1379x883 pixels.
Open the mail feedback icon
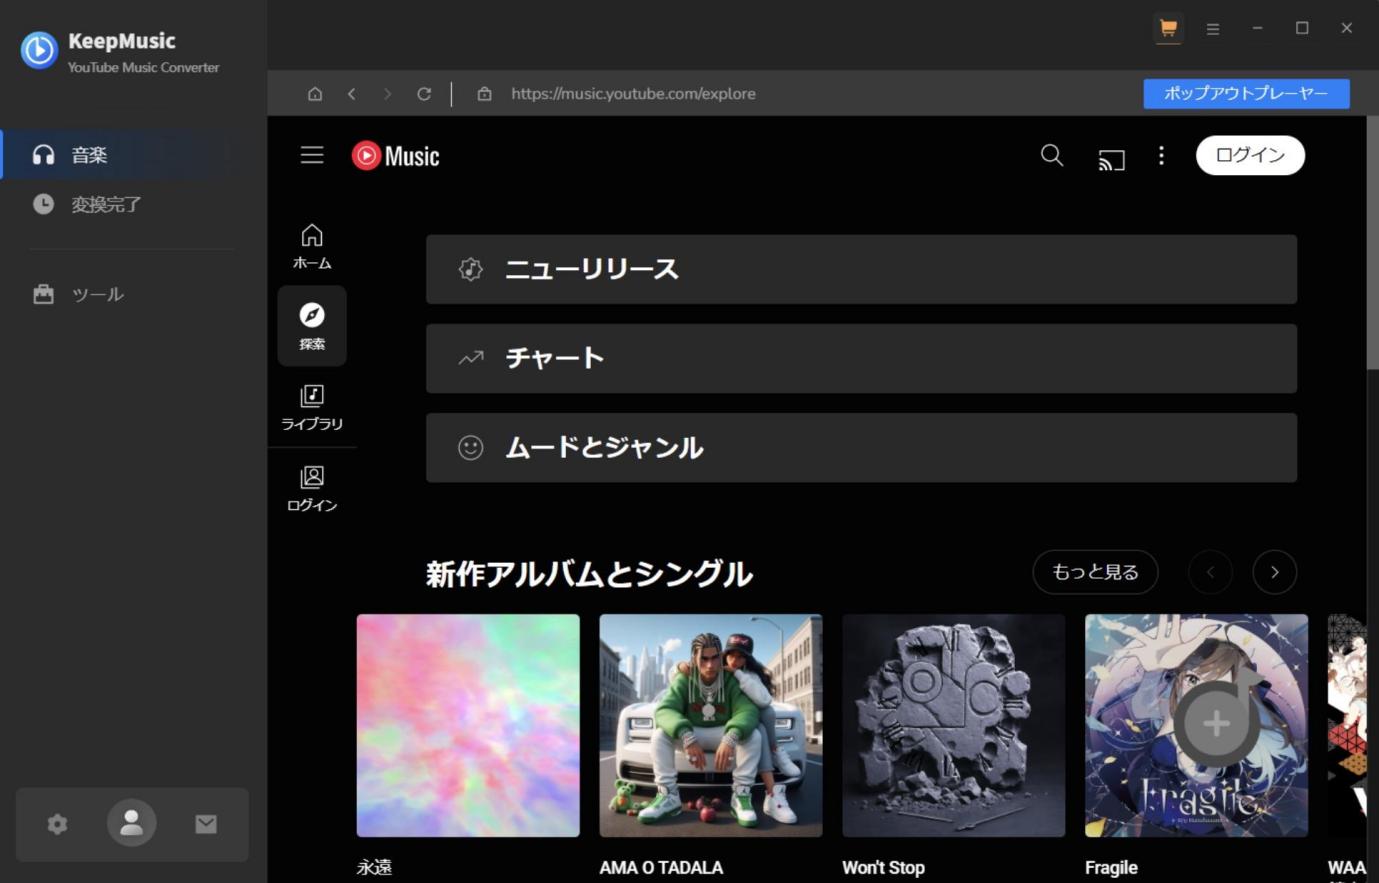206,824
